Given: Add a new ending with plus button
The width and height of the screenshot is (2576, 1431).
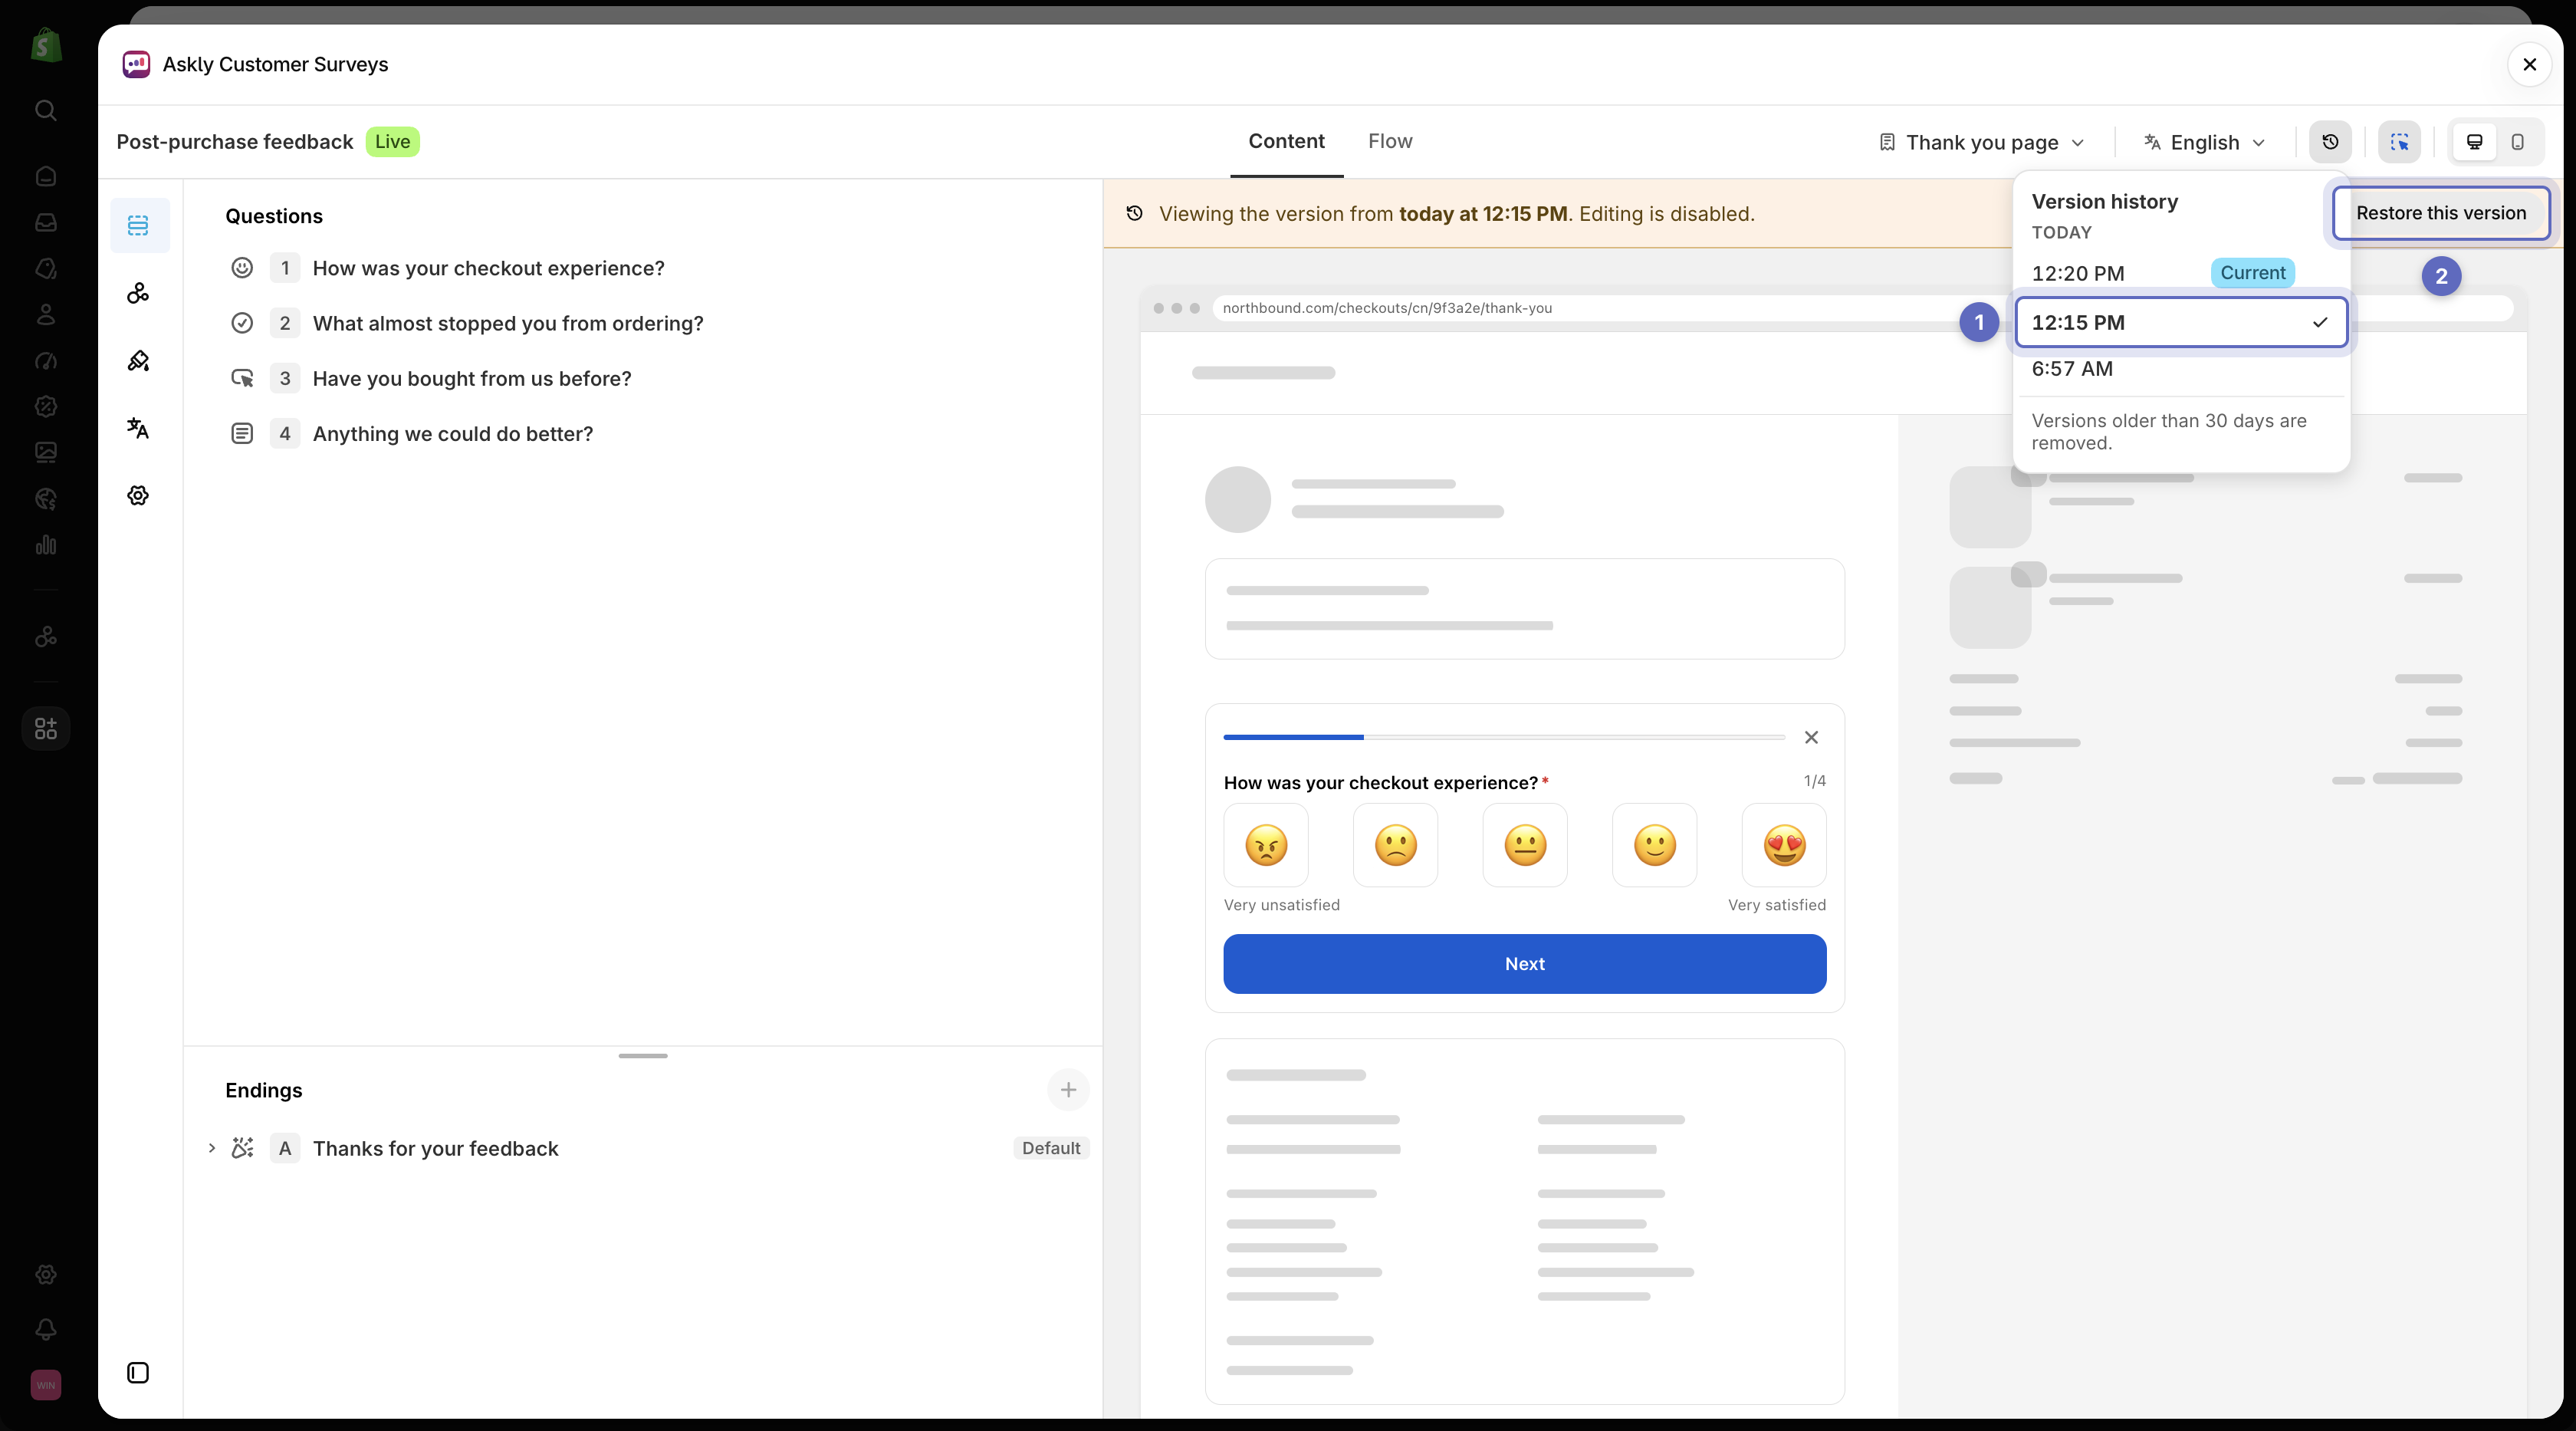Looking at the screenshot, I should tap(1068, 1090).
